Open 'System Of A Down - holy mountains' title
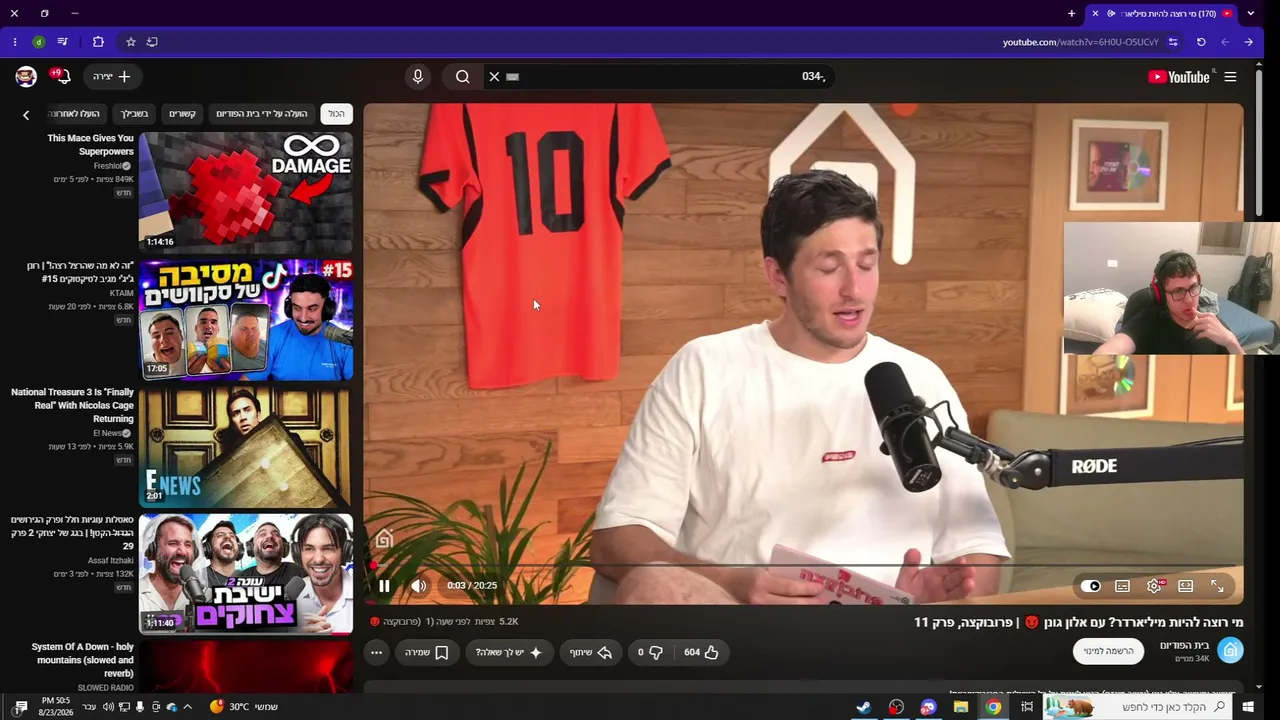 [x=82, y=660]
